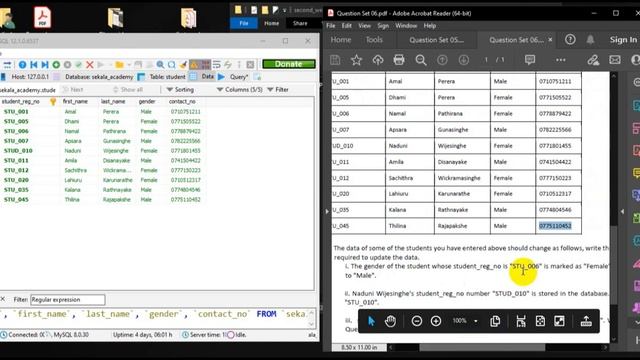Open the Window menu in Acrobat Reader

coord(406,26)
